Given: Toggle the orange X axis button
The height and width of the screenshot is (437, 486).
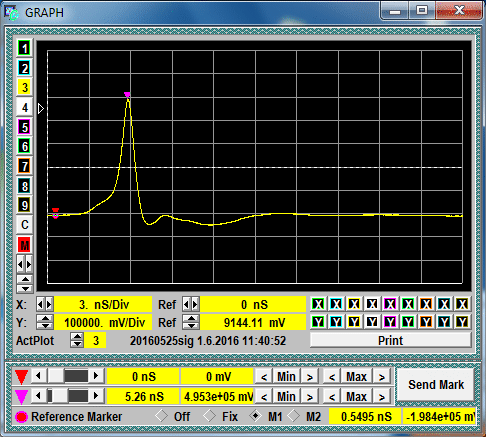Looking at the screenshot, I should coord(426,304).
